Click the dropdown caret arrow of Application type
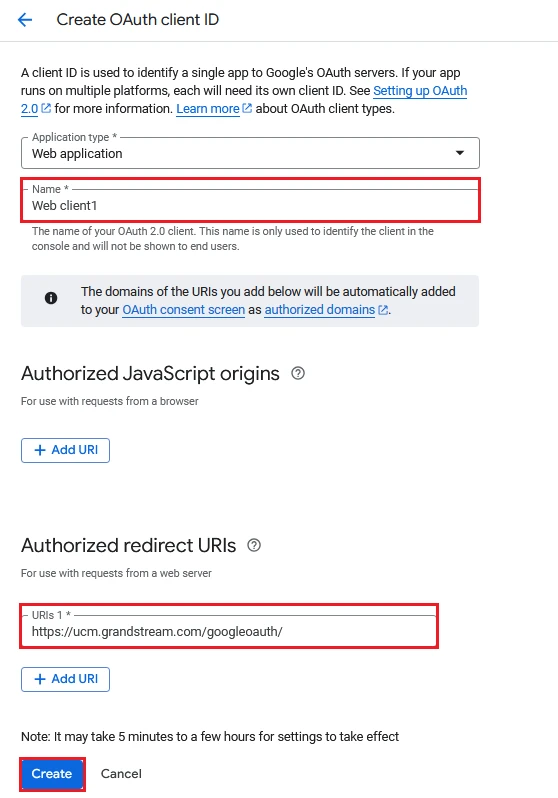 pos(460,153)
